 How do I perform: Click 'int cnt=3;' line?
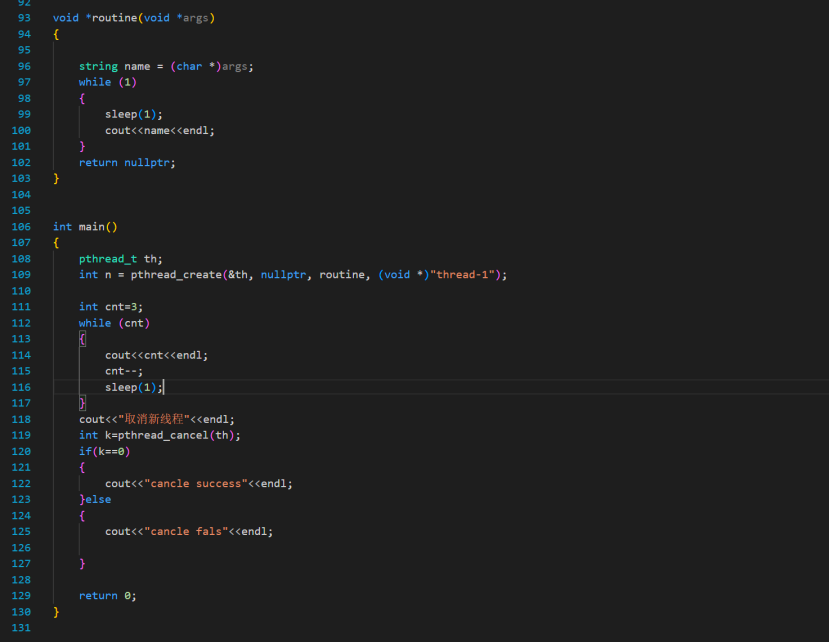tap(111, 307)
